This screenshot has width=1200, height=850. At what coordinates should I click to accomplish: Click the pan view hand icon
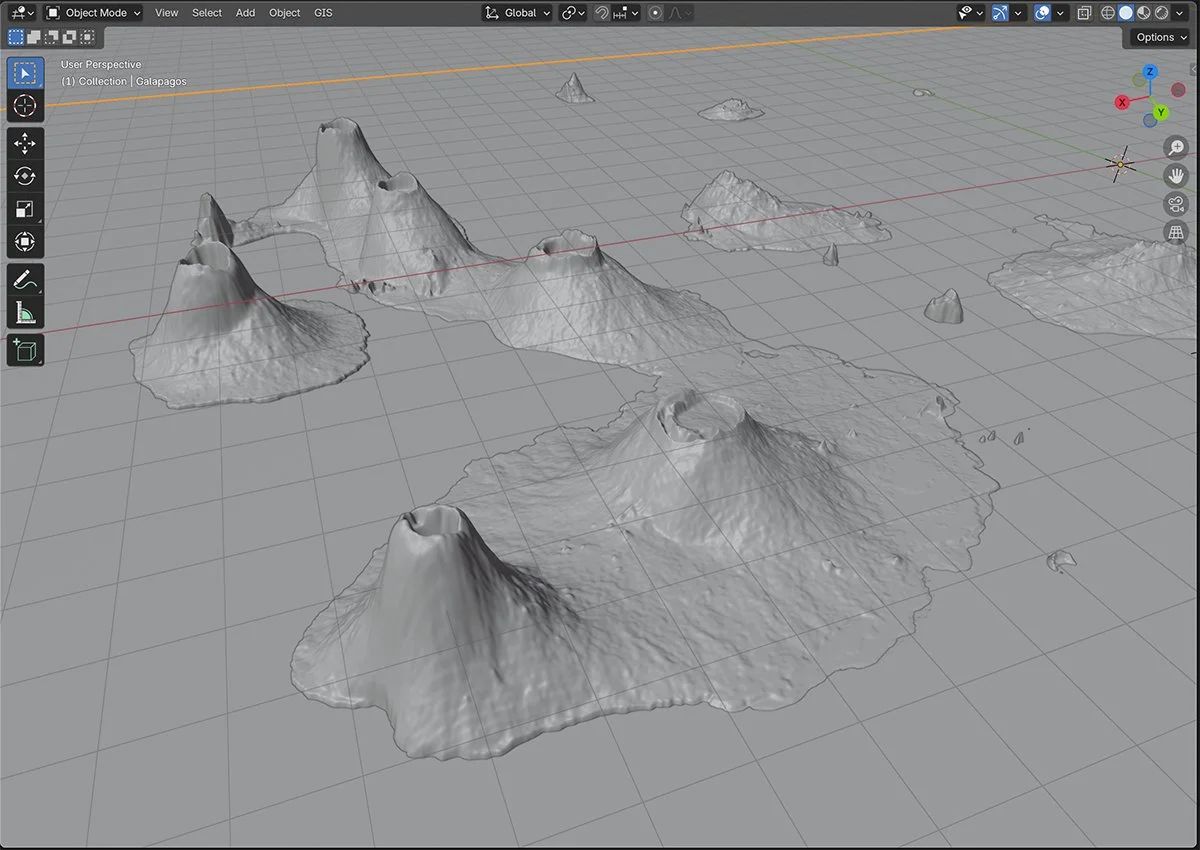click(1176, 176)
